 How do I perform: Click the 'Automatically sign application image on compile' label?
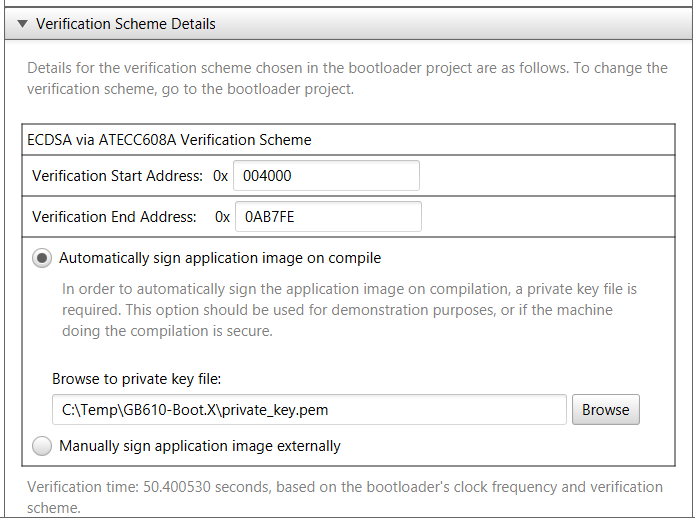tap(220, 258)
